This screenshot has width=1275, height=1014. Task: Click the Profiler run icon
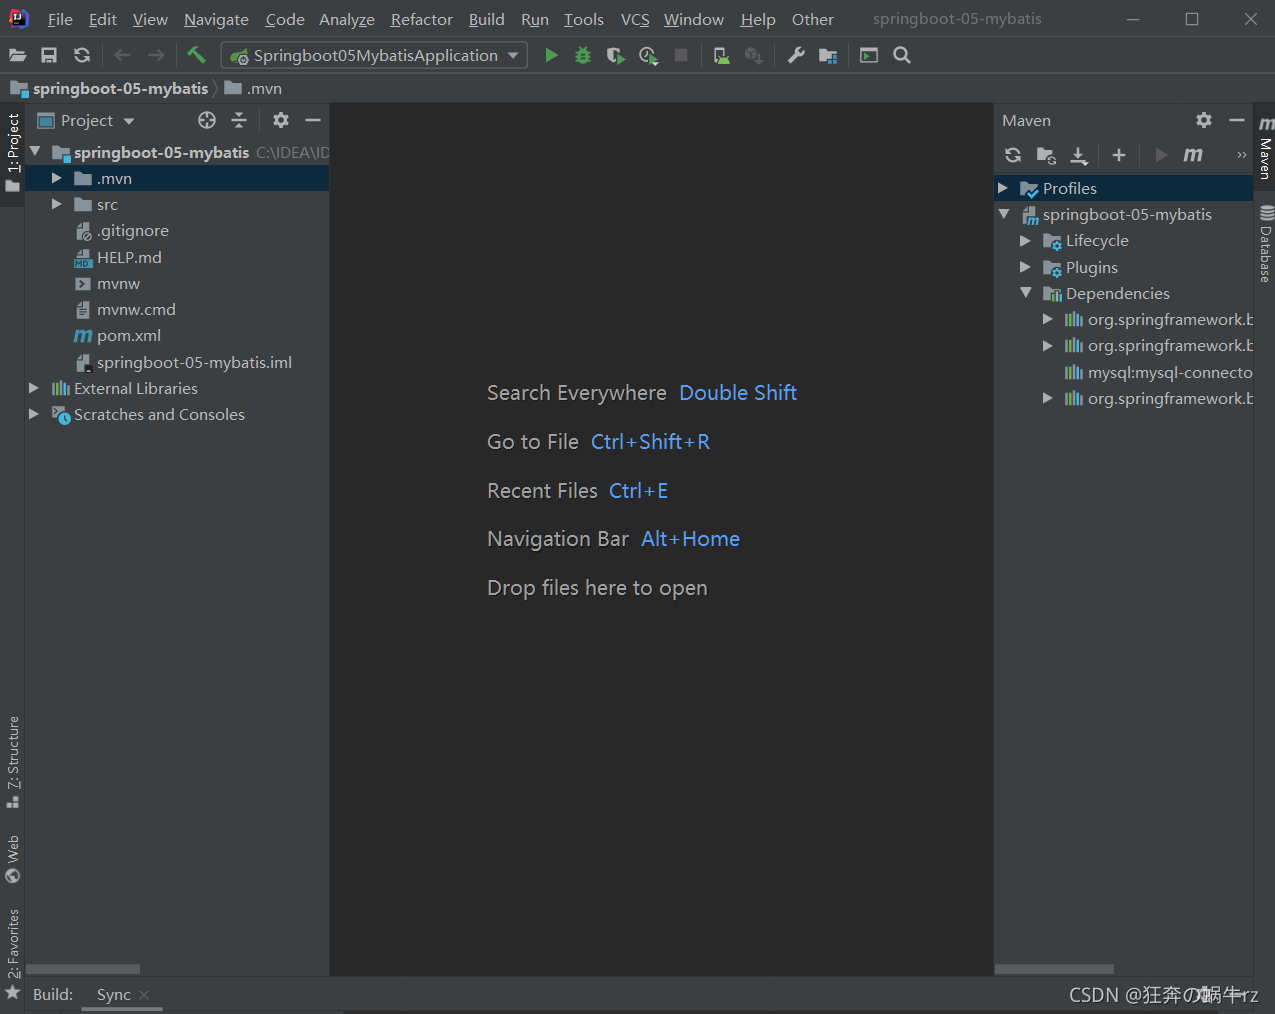click(x=648, y=56)
